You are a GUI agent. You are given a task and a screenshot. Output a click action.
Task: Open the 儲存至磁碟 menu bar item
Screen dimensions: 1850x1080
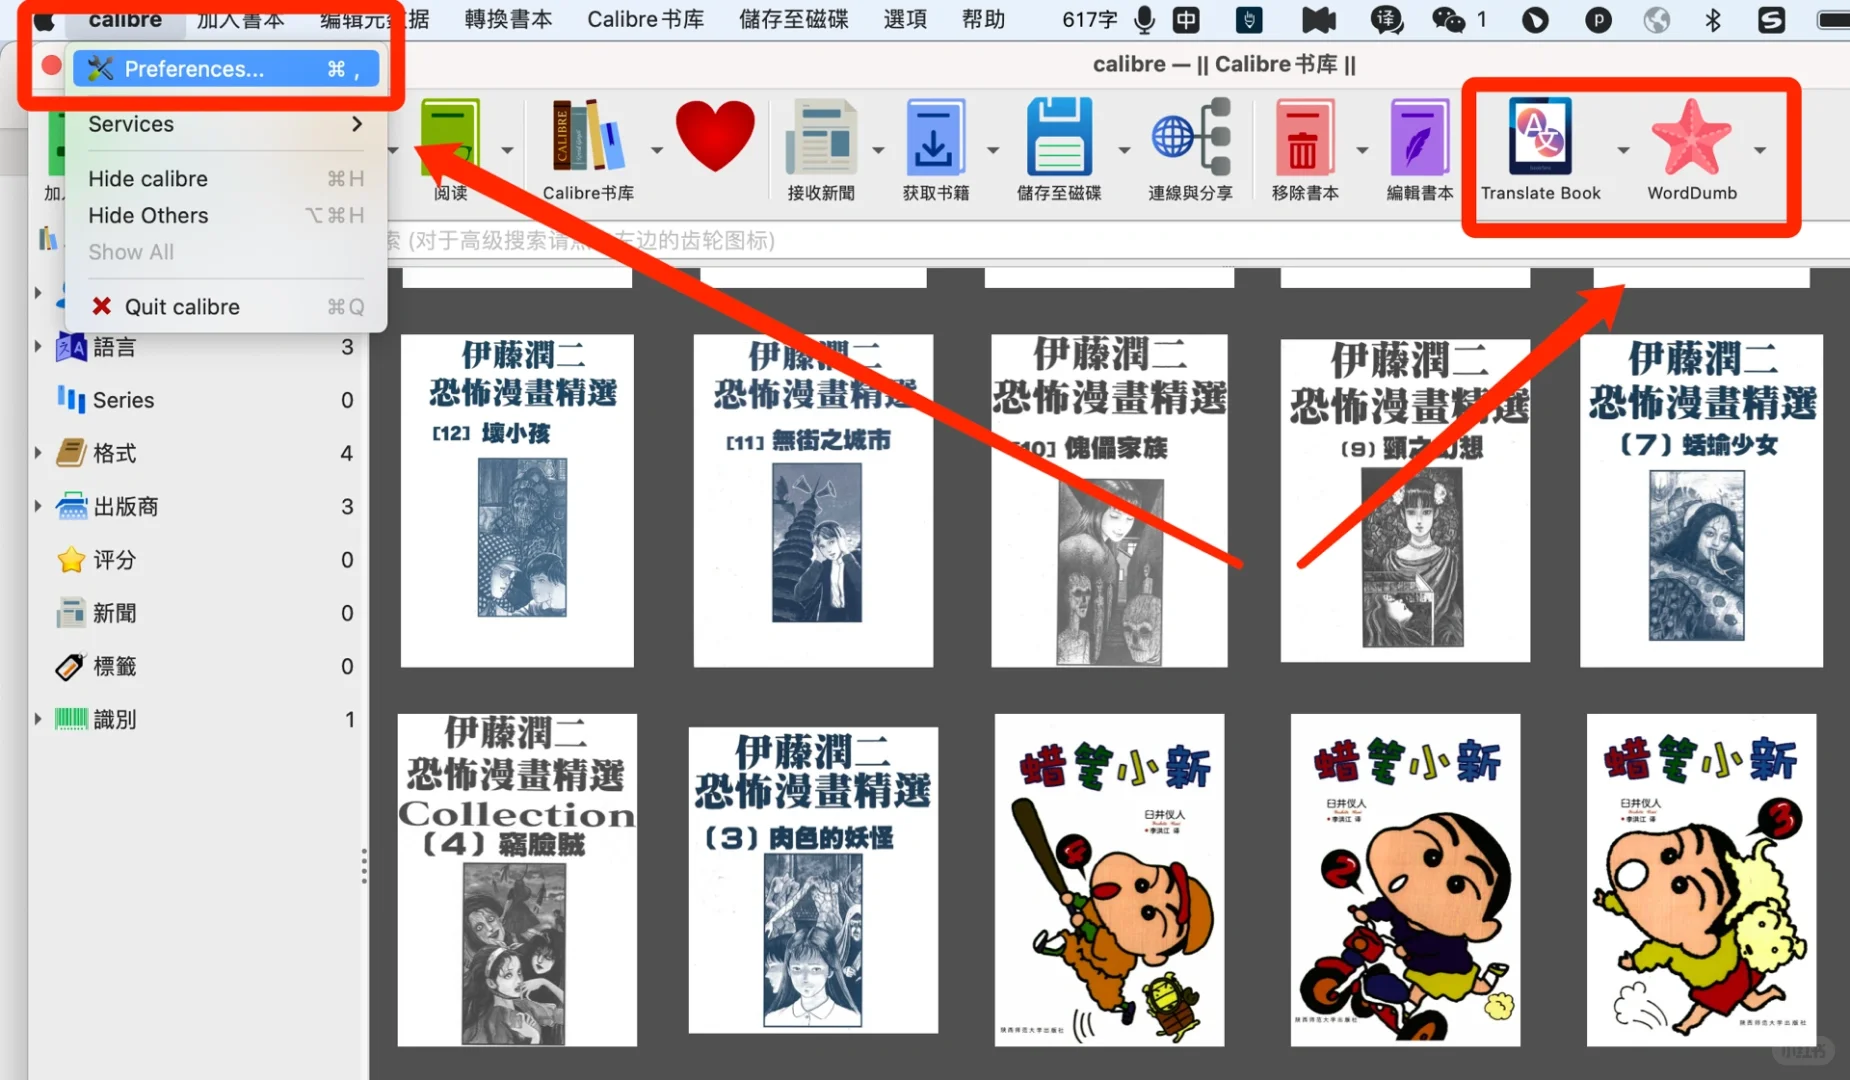click(793, 19)
